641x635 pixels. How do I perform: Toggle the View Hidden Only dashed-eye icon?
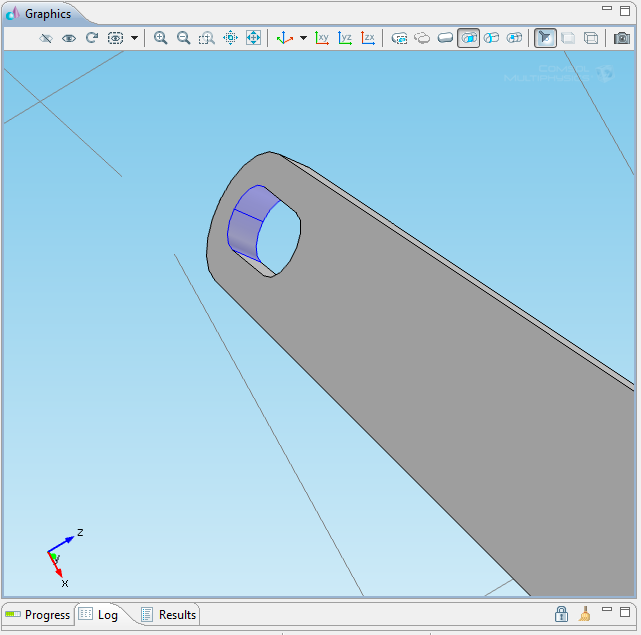115,38
